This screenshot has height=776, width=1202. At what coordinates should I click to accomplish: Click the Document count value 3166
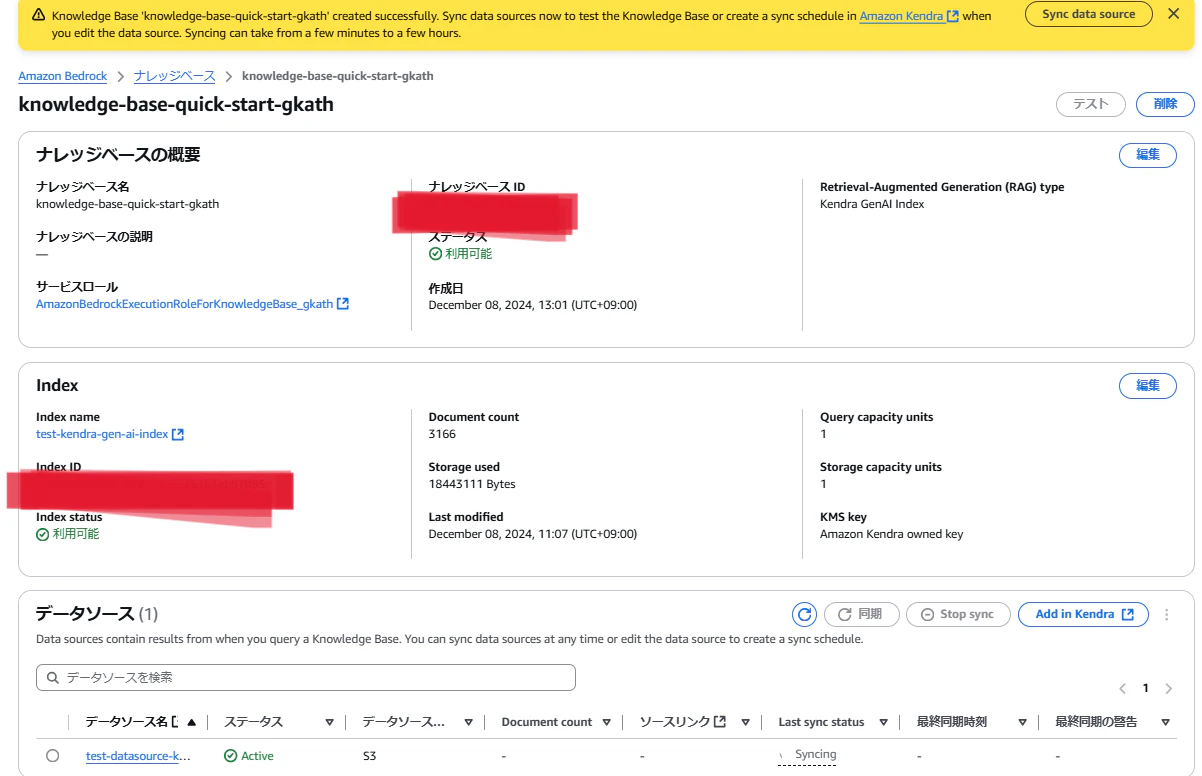(x=442, y=434)
